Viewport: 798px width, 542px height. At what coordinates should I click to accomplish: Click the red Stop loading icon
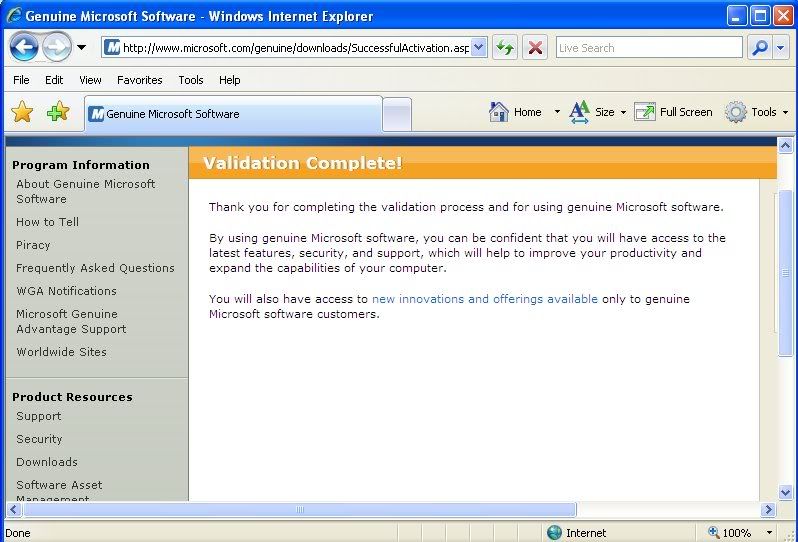[x=535, y=48]
